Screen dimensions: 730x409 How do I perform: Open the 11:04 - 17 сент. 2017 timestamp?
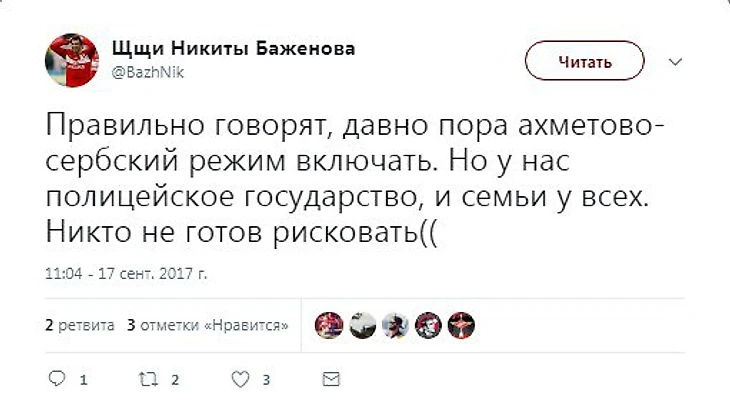click(126, 273)
